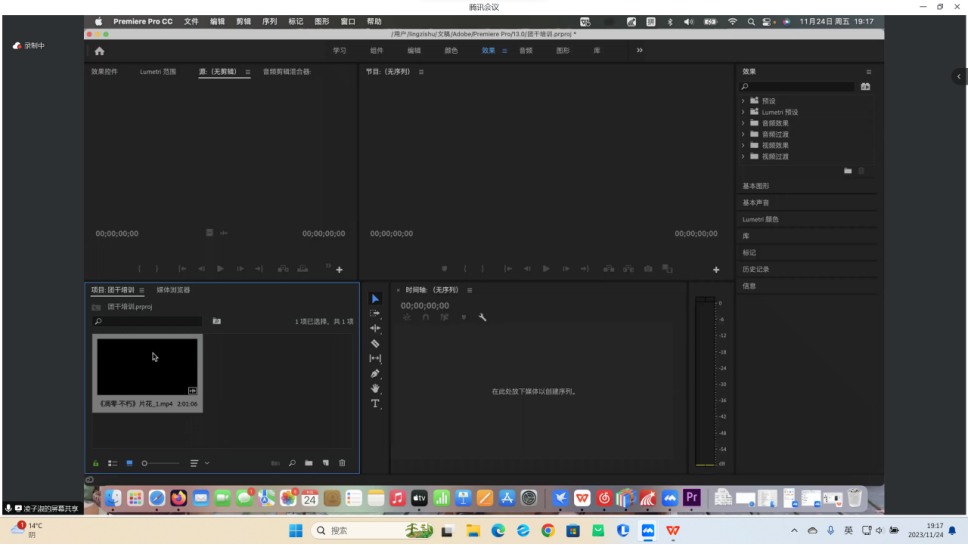The image size is (968, 545).
Task: Click the Find magnifier icon at project panel bottom
Action: [x=292, y=463]
